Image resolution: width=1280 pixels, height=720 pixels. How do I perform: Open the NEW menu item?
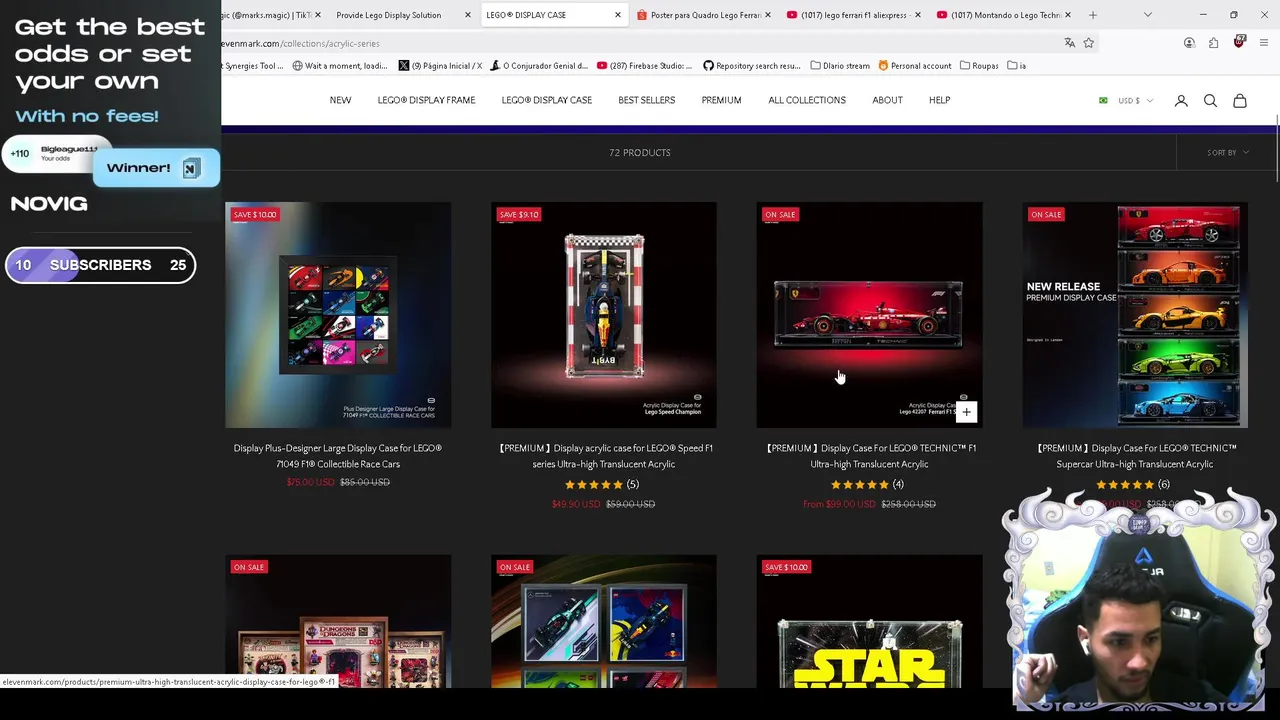[340, 100]
